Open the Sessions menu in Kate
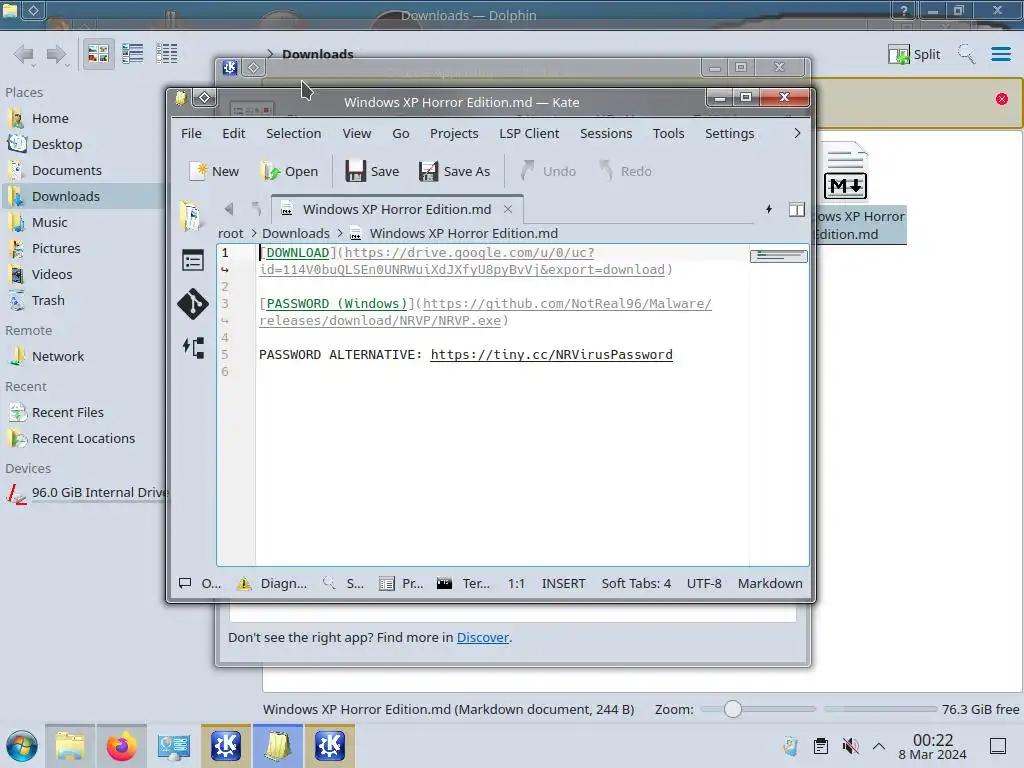Screen dimensions: 1024x768 tap(606, 133)
